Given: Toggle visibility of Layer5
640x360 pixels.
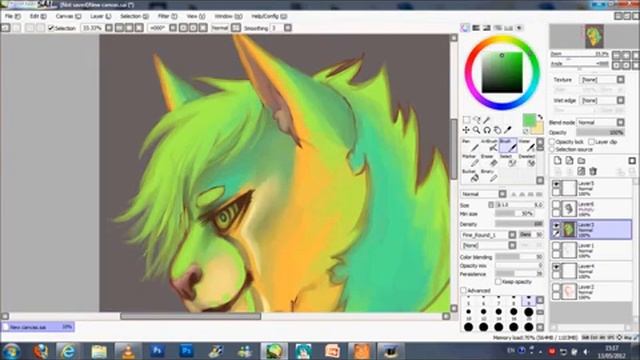Looking at the screenshot, I should pos(556,184).
